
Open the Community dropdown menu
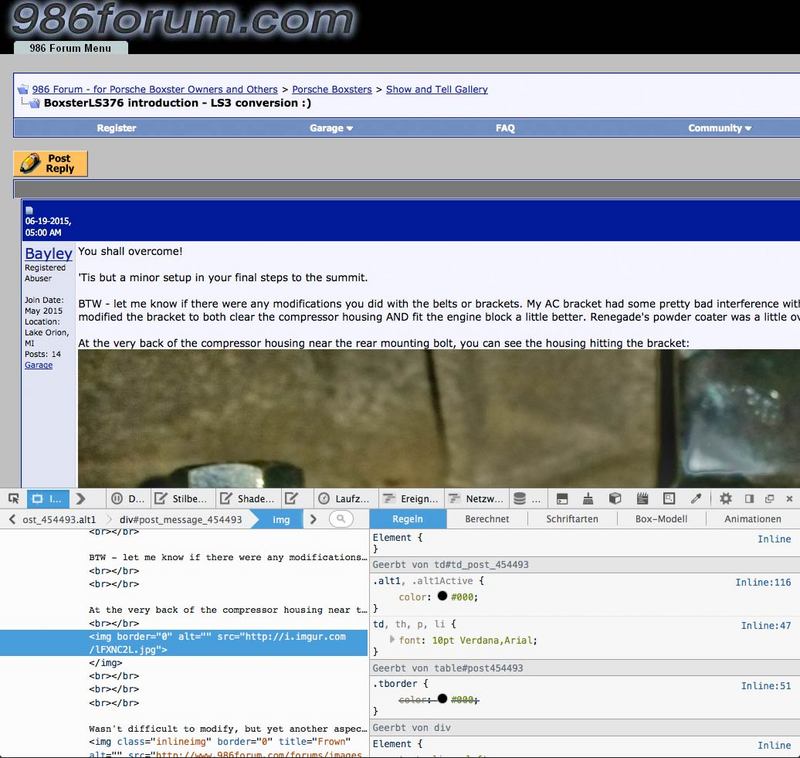pos(719,128)
